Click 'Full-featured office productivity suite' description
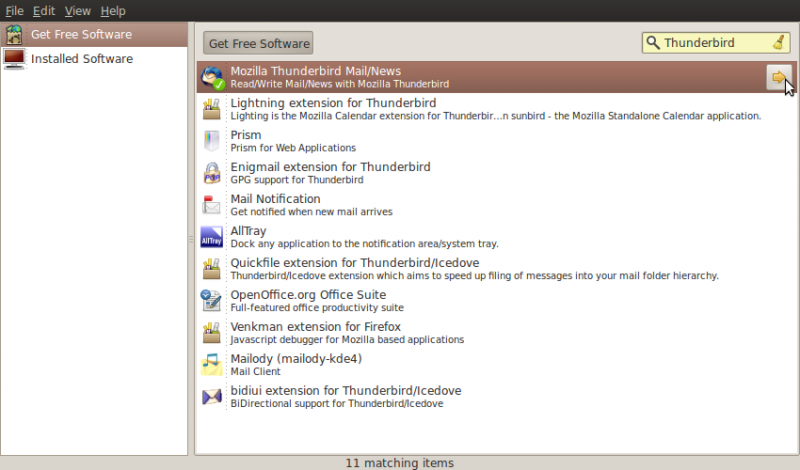800x470 pixels. click(317, 308)
